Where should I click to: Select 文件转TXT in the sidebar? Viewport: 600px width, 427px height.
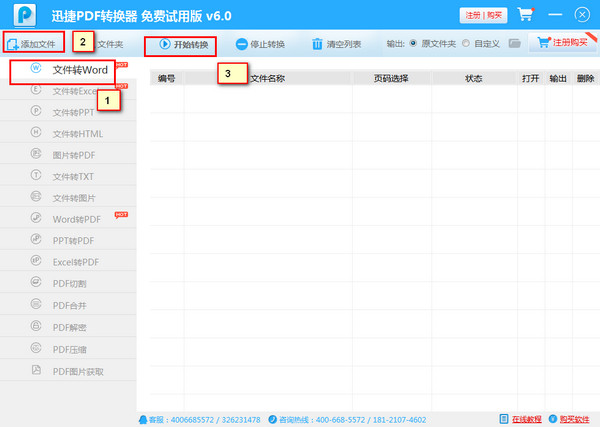(x=68, y=176)
